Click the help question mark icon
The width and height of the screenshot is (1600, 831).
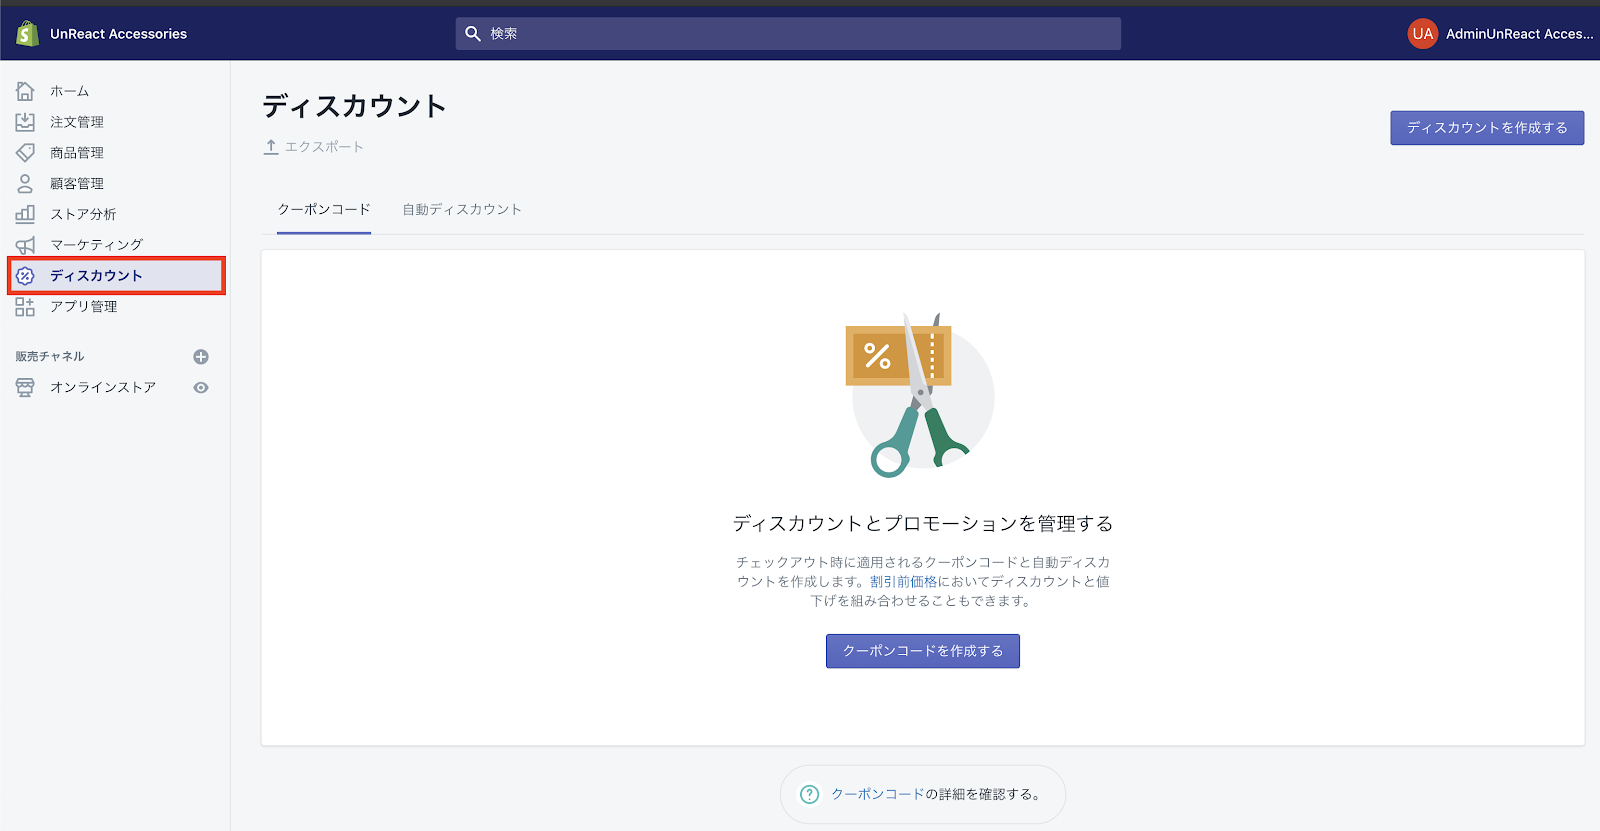[810, 794]
